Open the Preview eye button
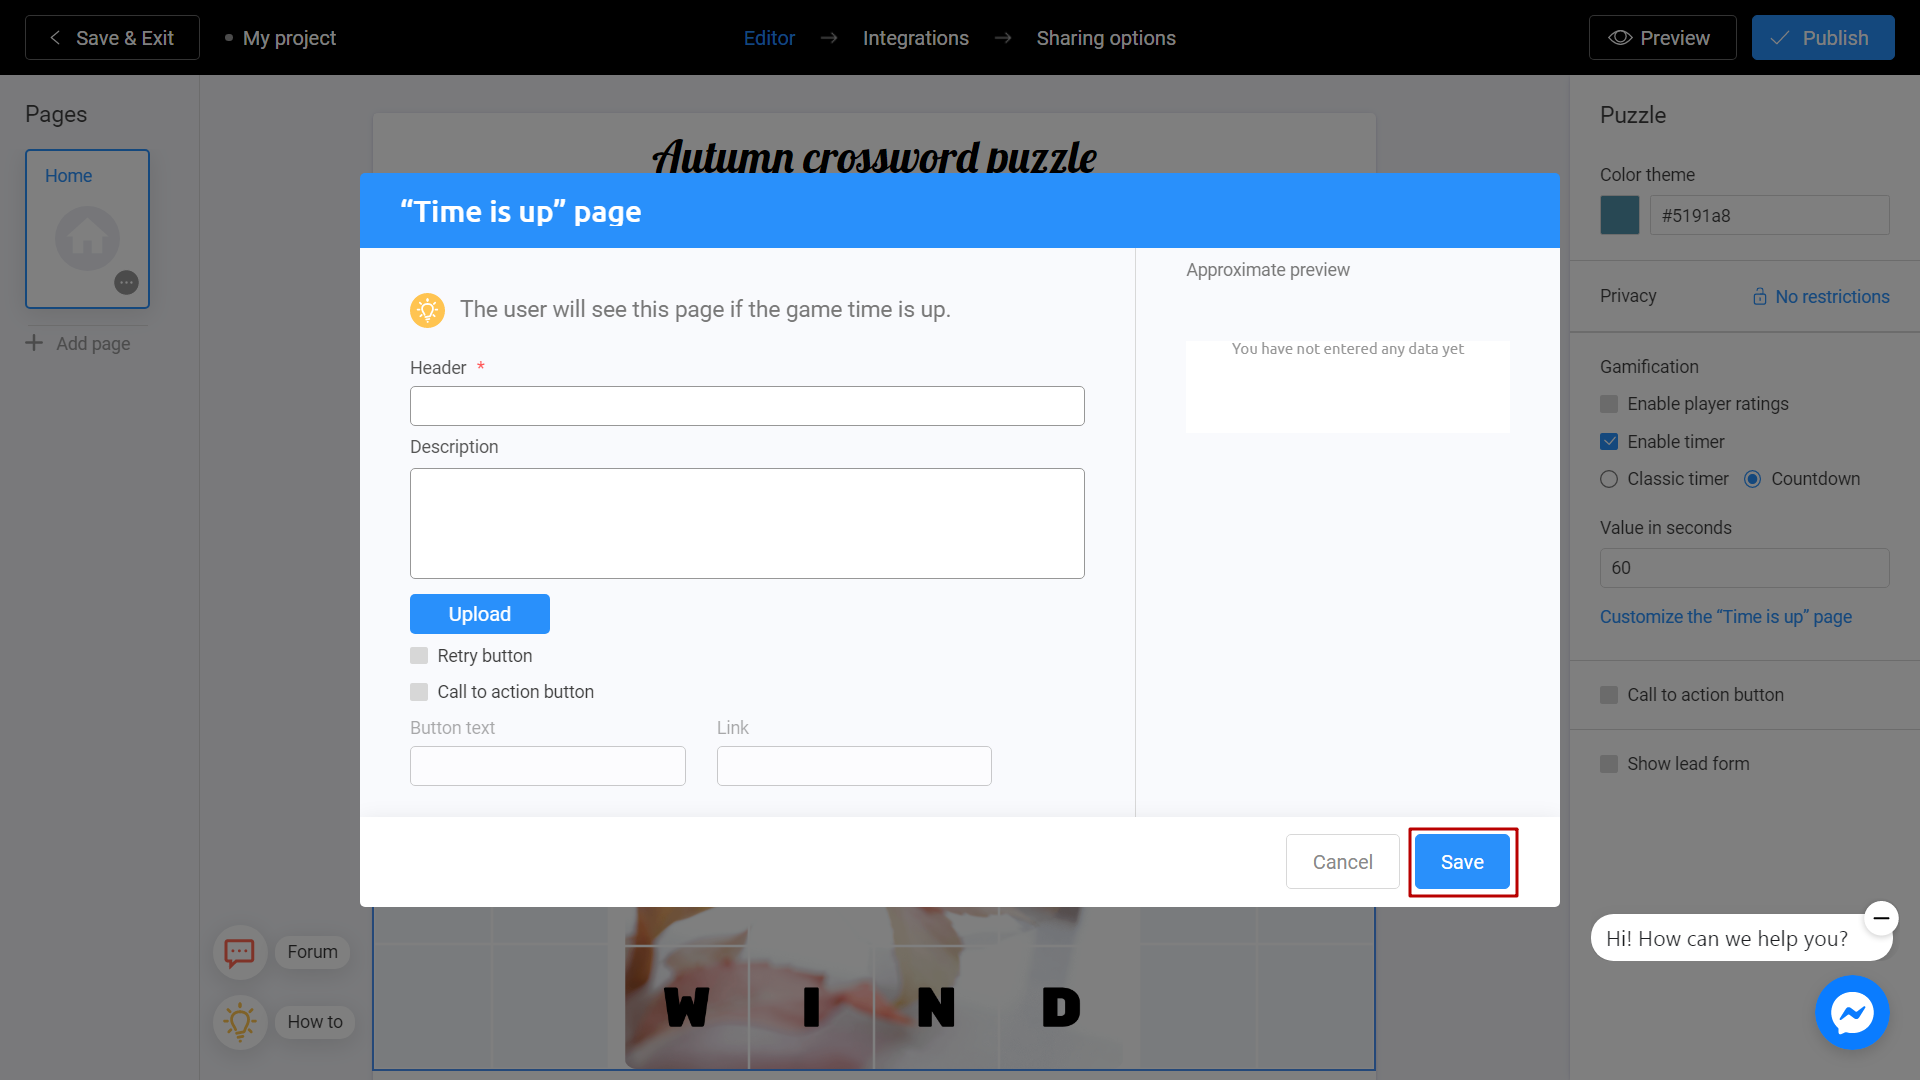This screenshot has width=1920, height=1080. tap(1662, 38)
